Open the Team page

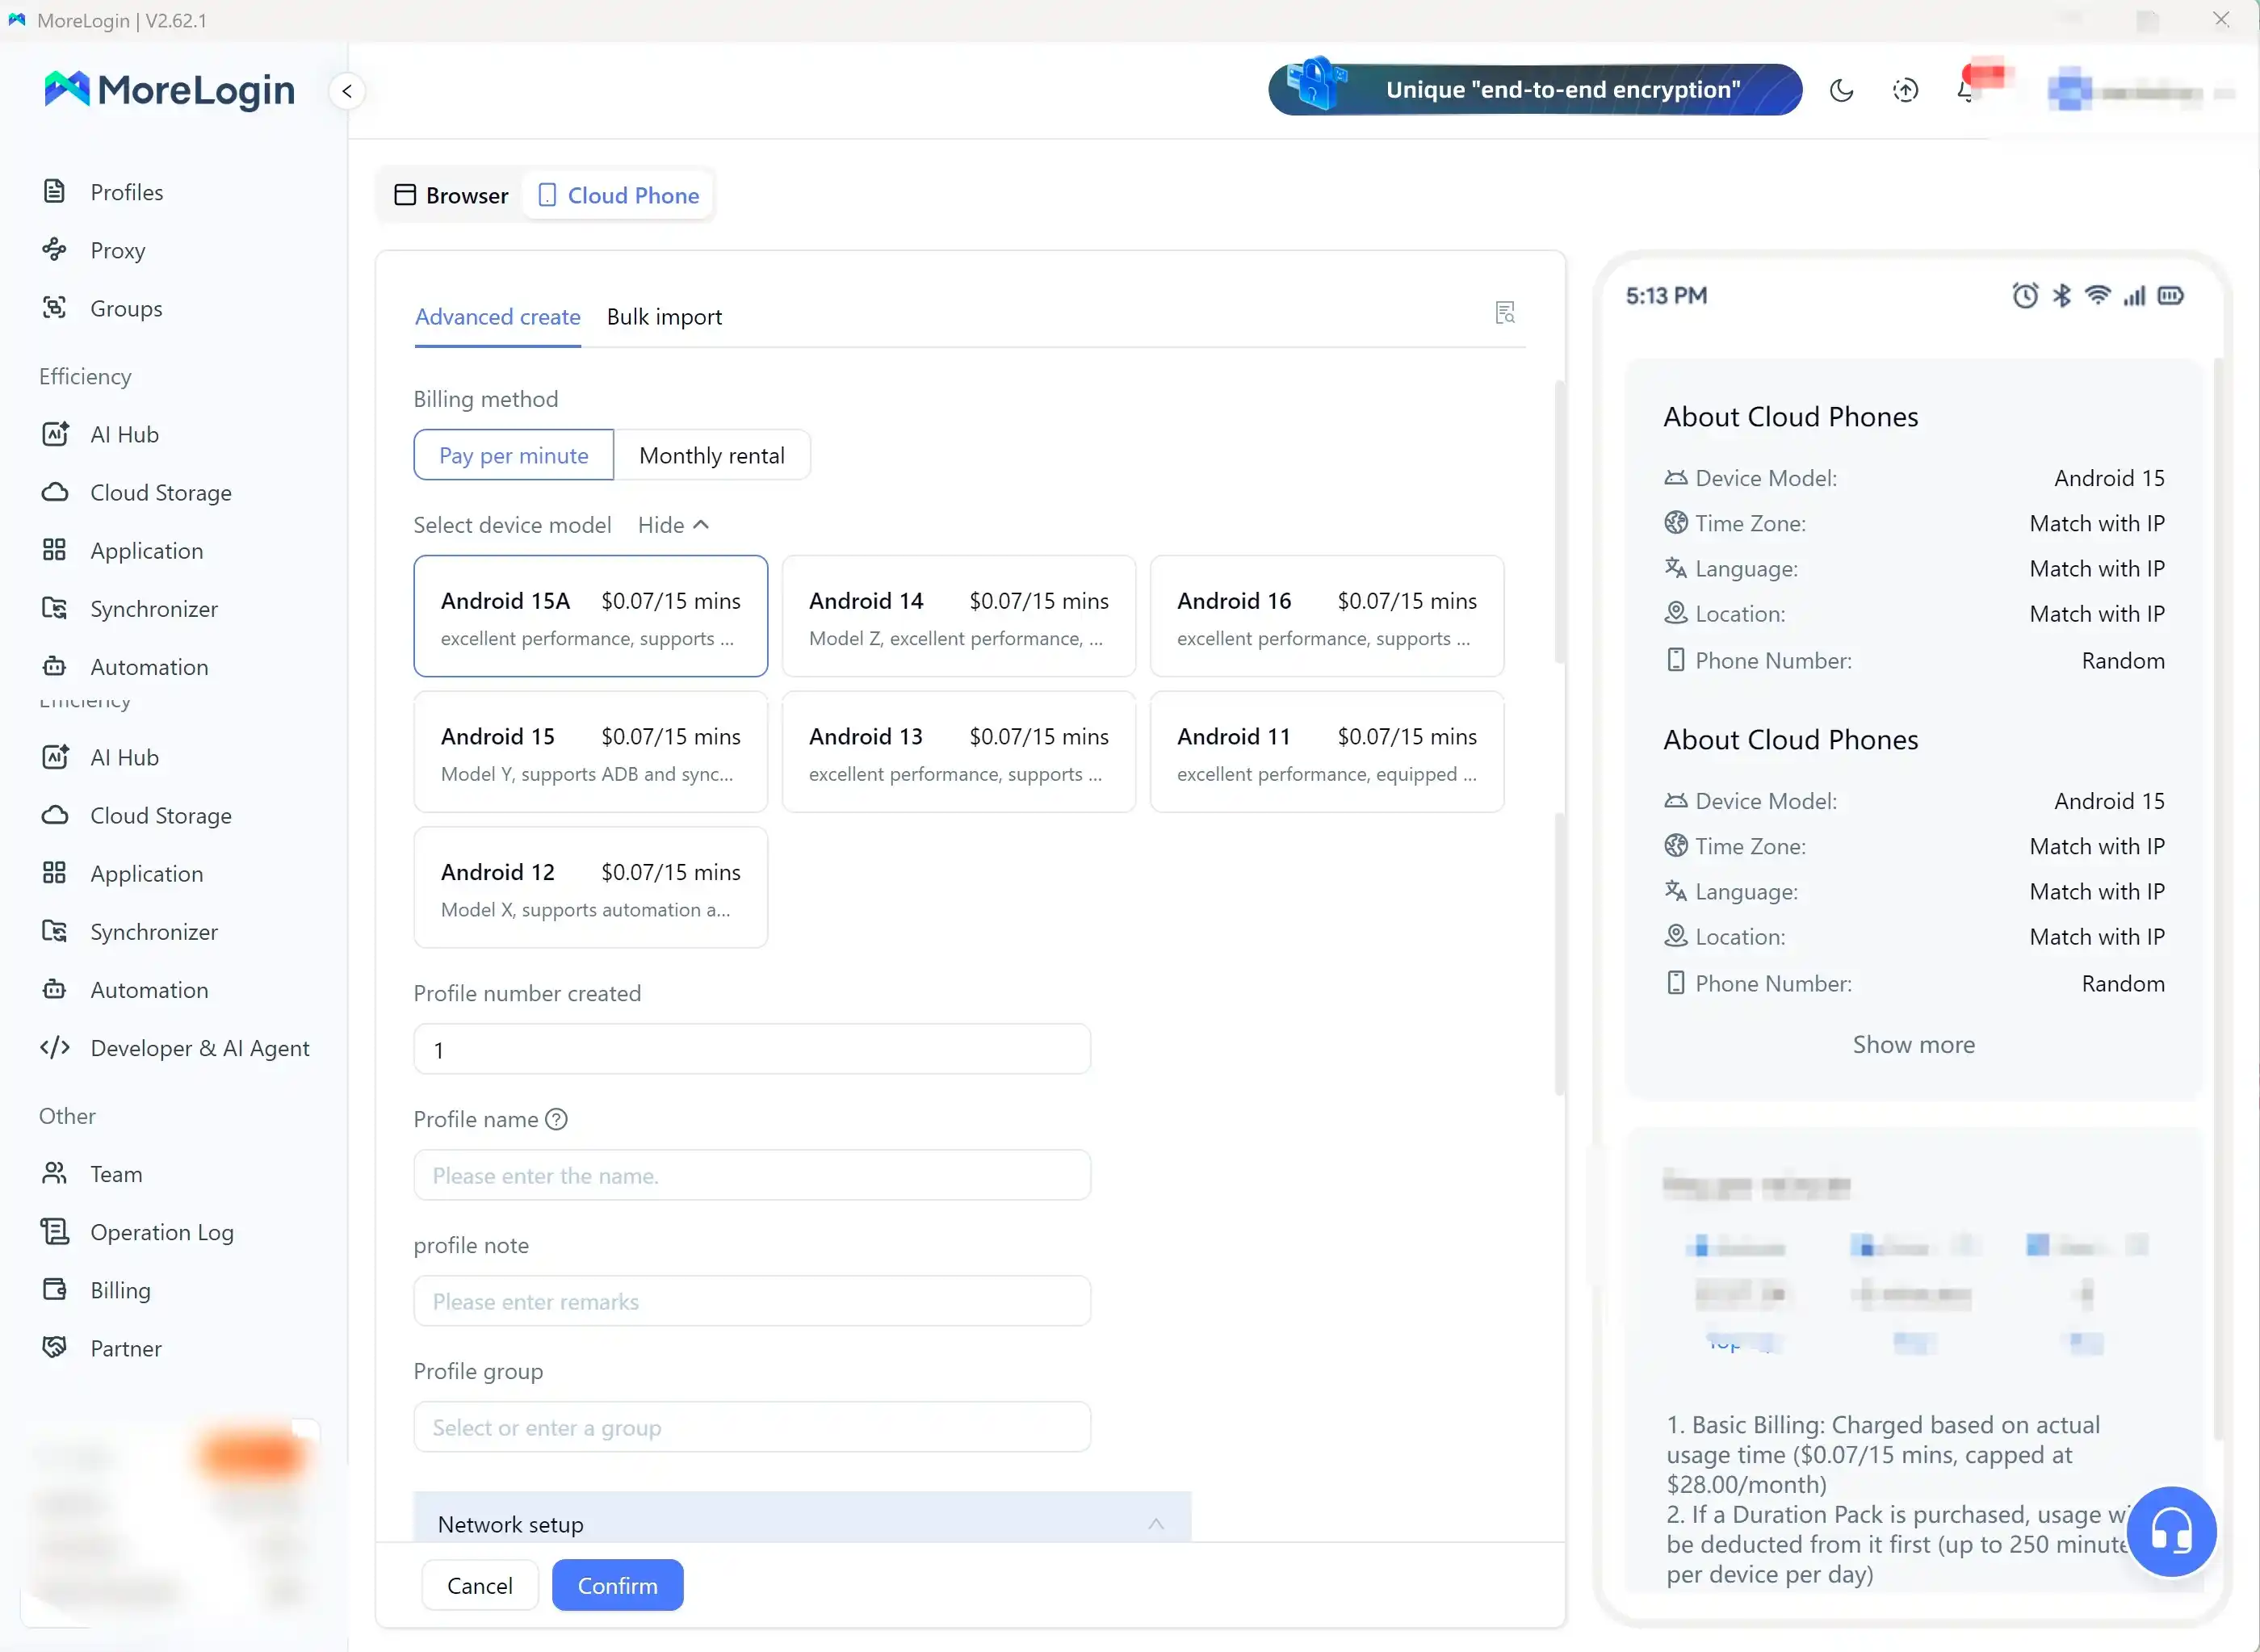point(116,1174)
